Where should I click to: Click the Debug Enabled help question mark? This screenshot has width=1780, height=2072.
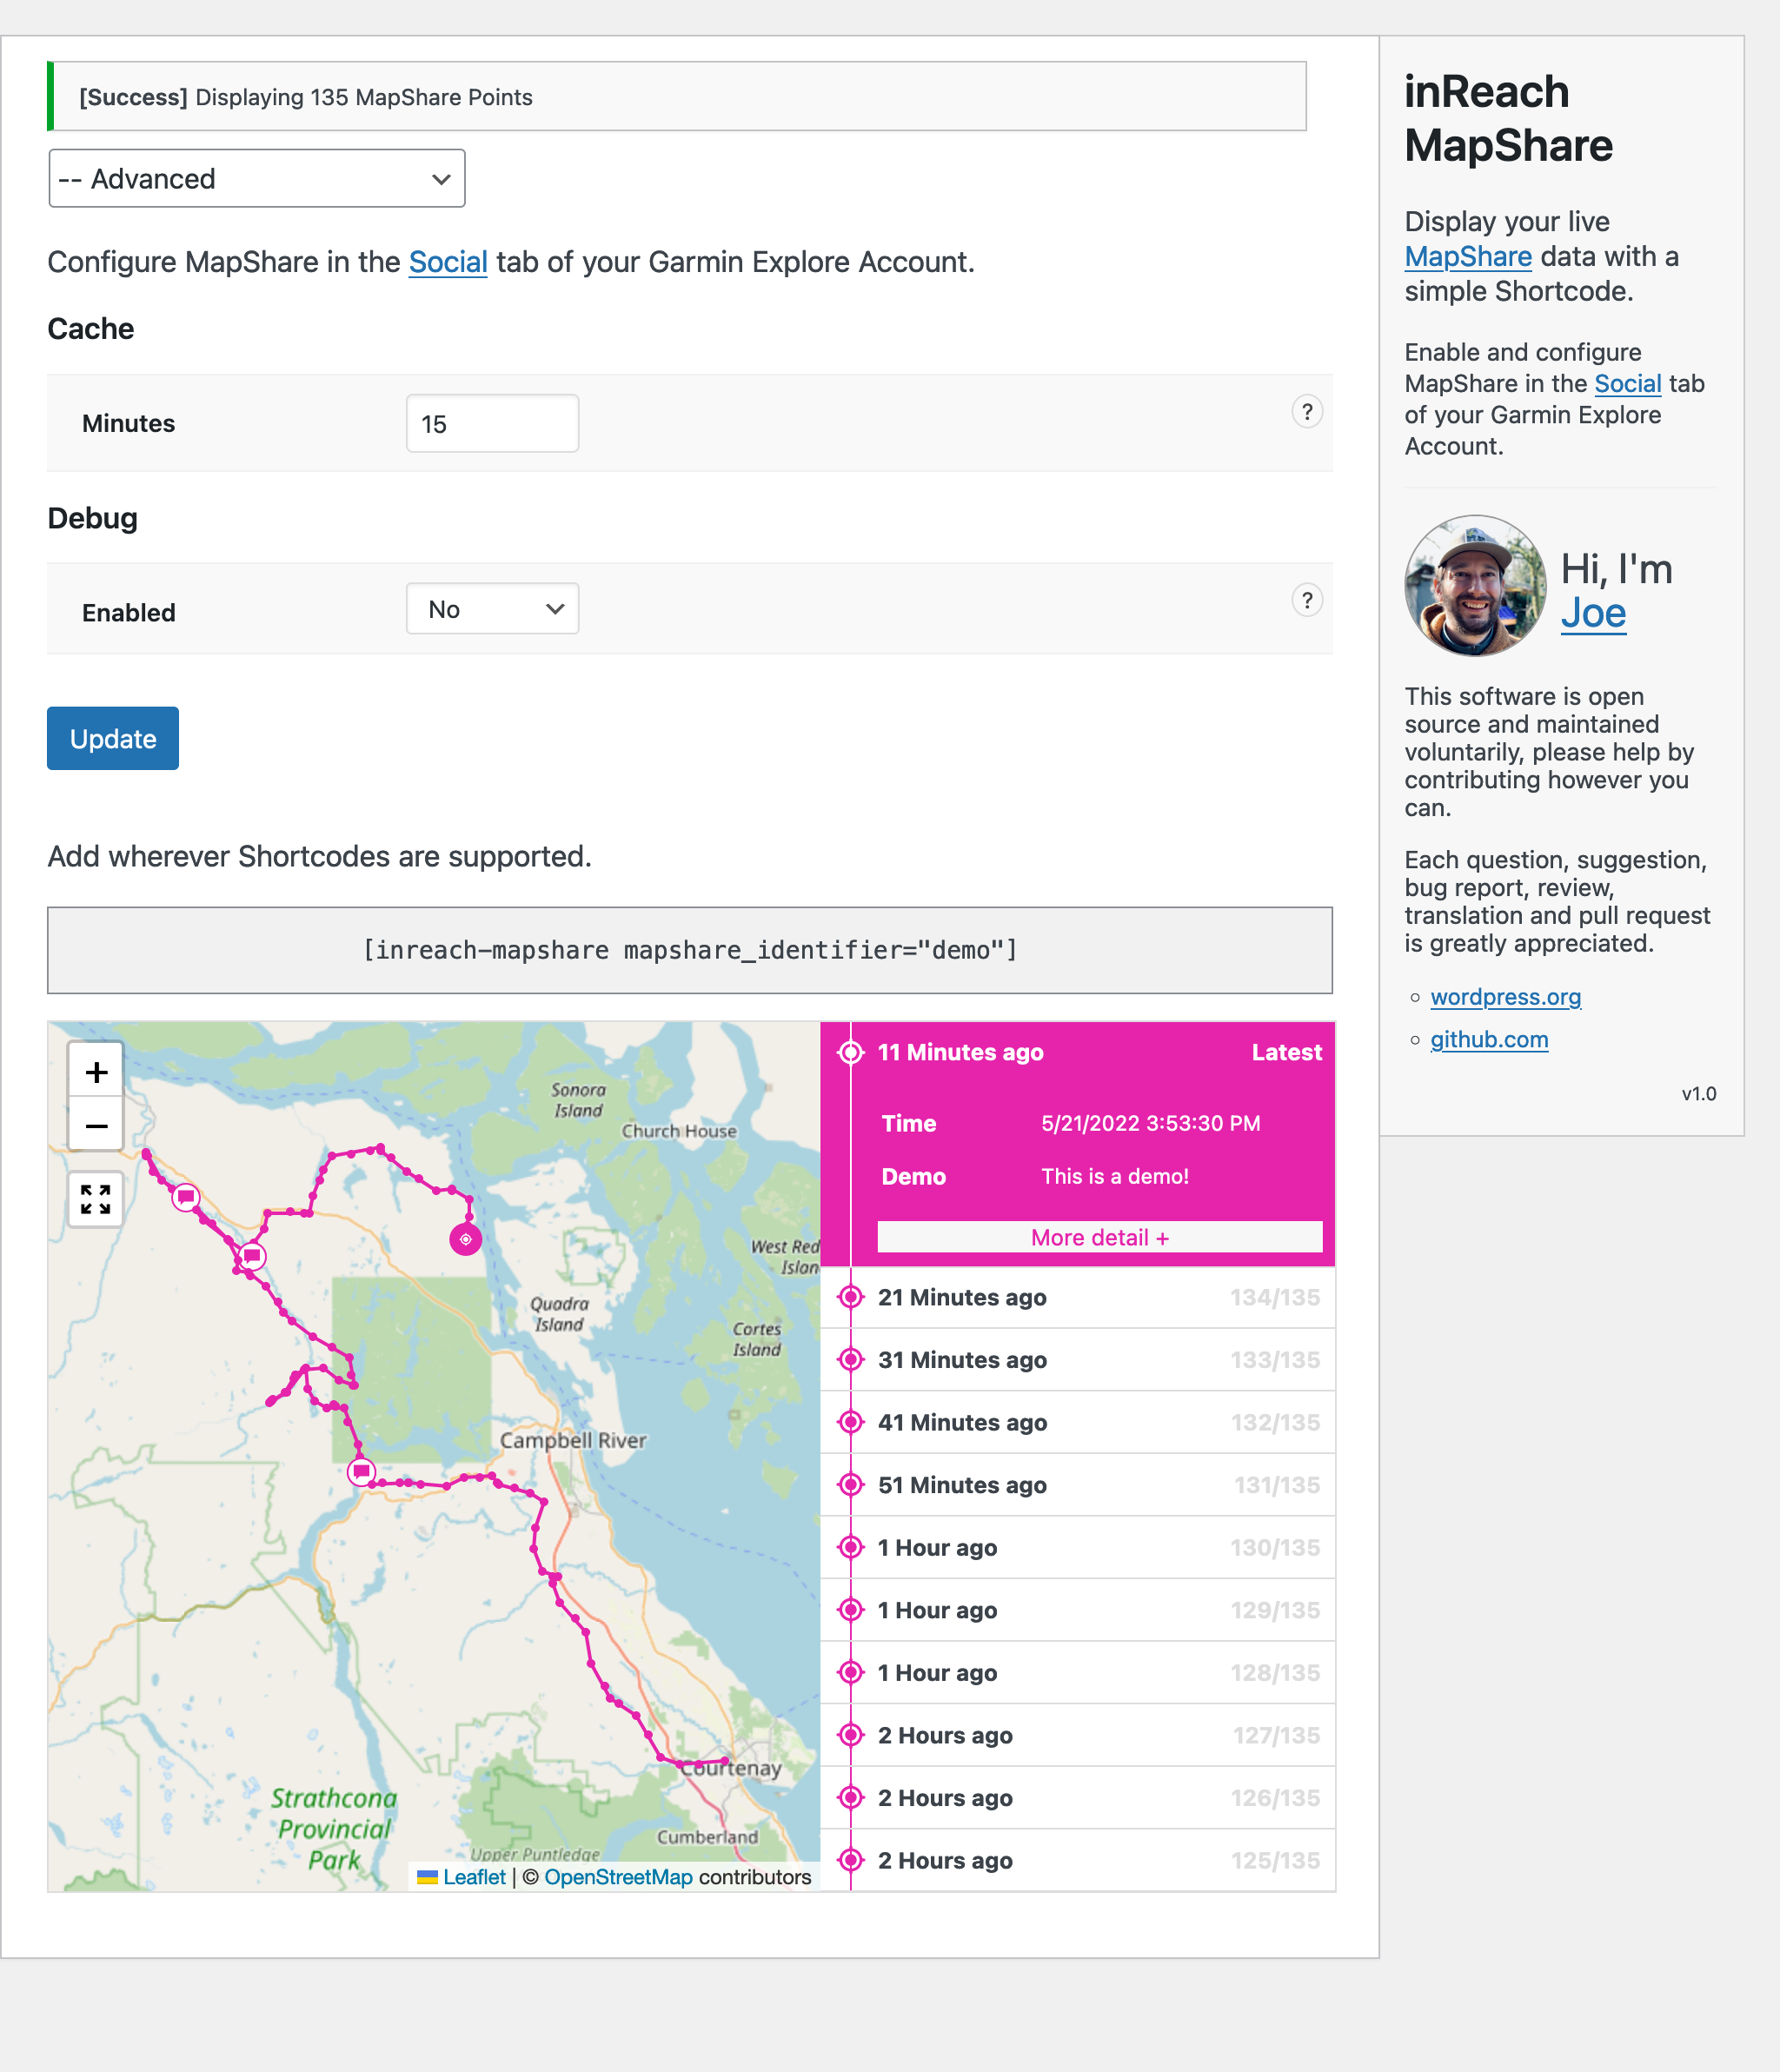[1307, 600]
